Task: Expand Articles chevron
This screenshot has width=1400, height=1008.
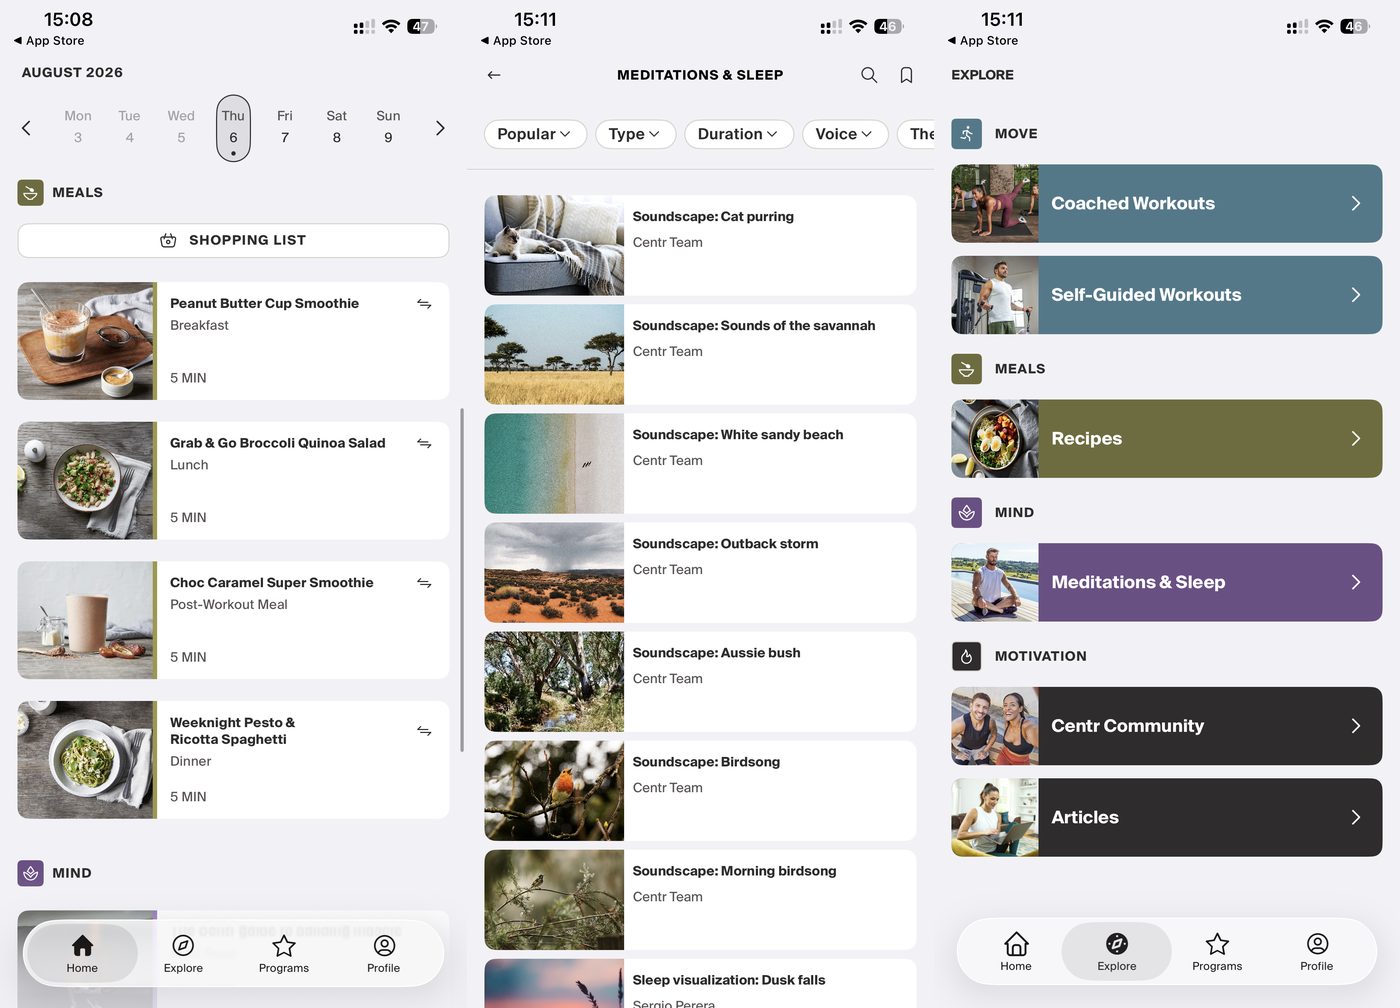Action: (x=1356, y=818)
